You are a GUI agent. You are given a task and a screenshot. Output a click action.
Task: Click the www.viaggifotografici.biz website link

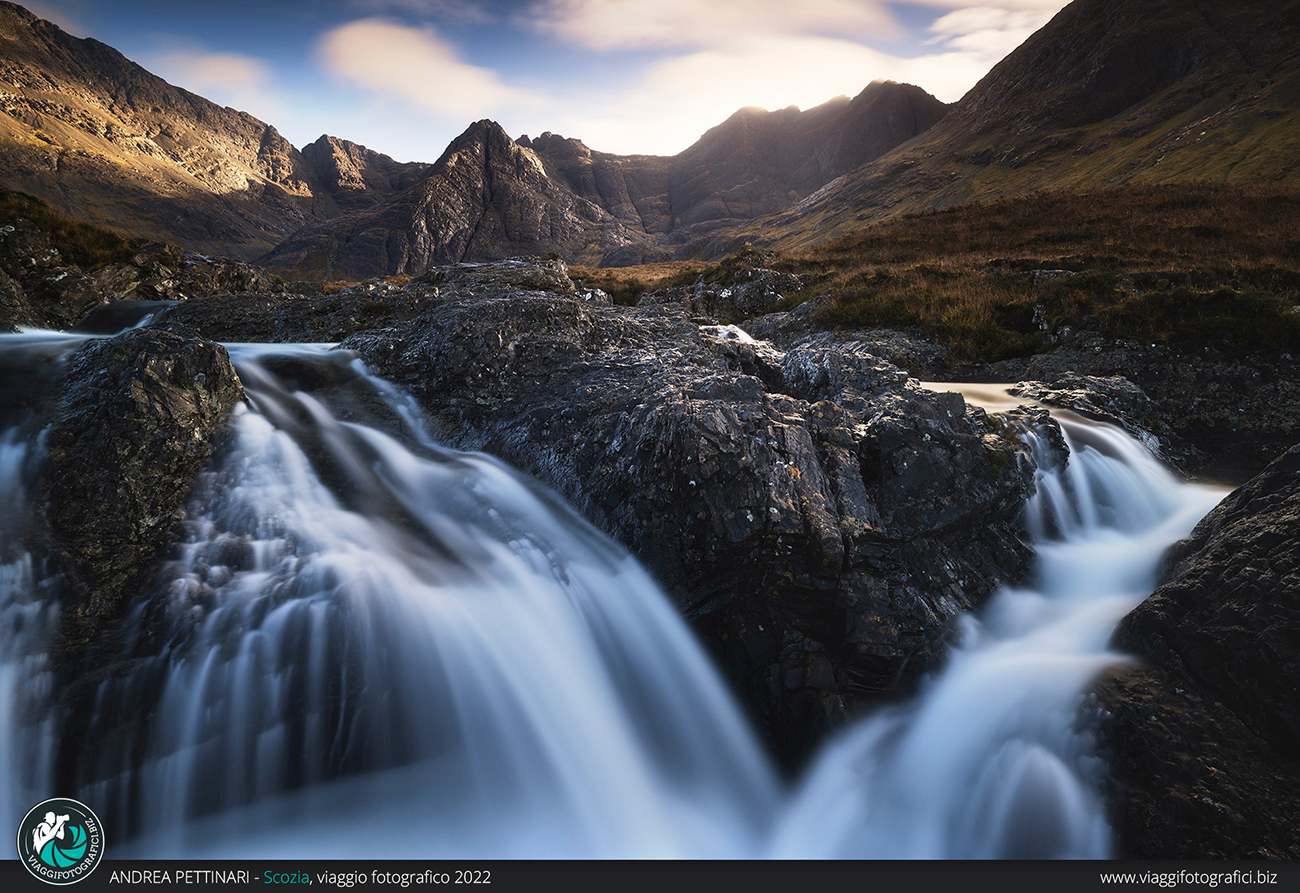[1188, 877]
